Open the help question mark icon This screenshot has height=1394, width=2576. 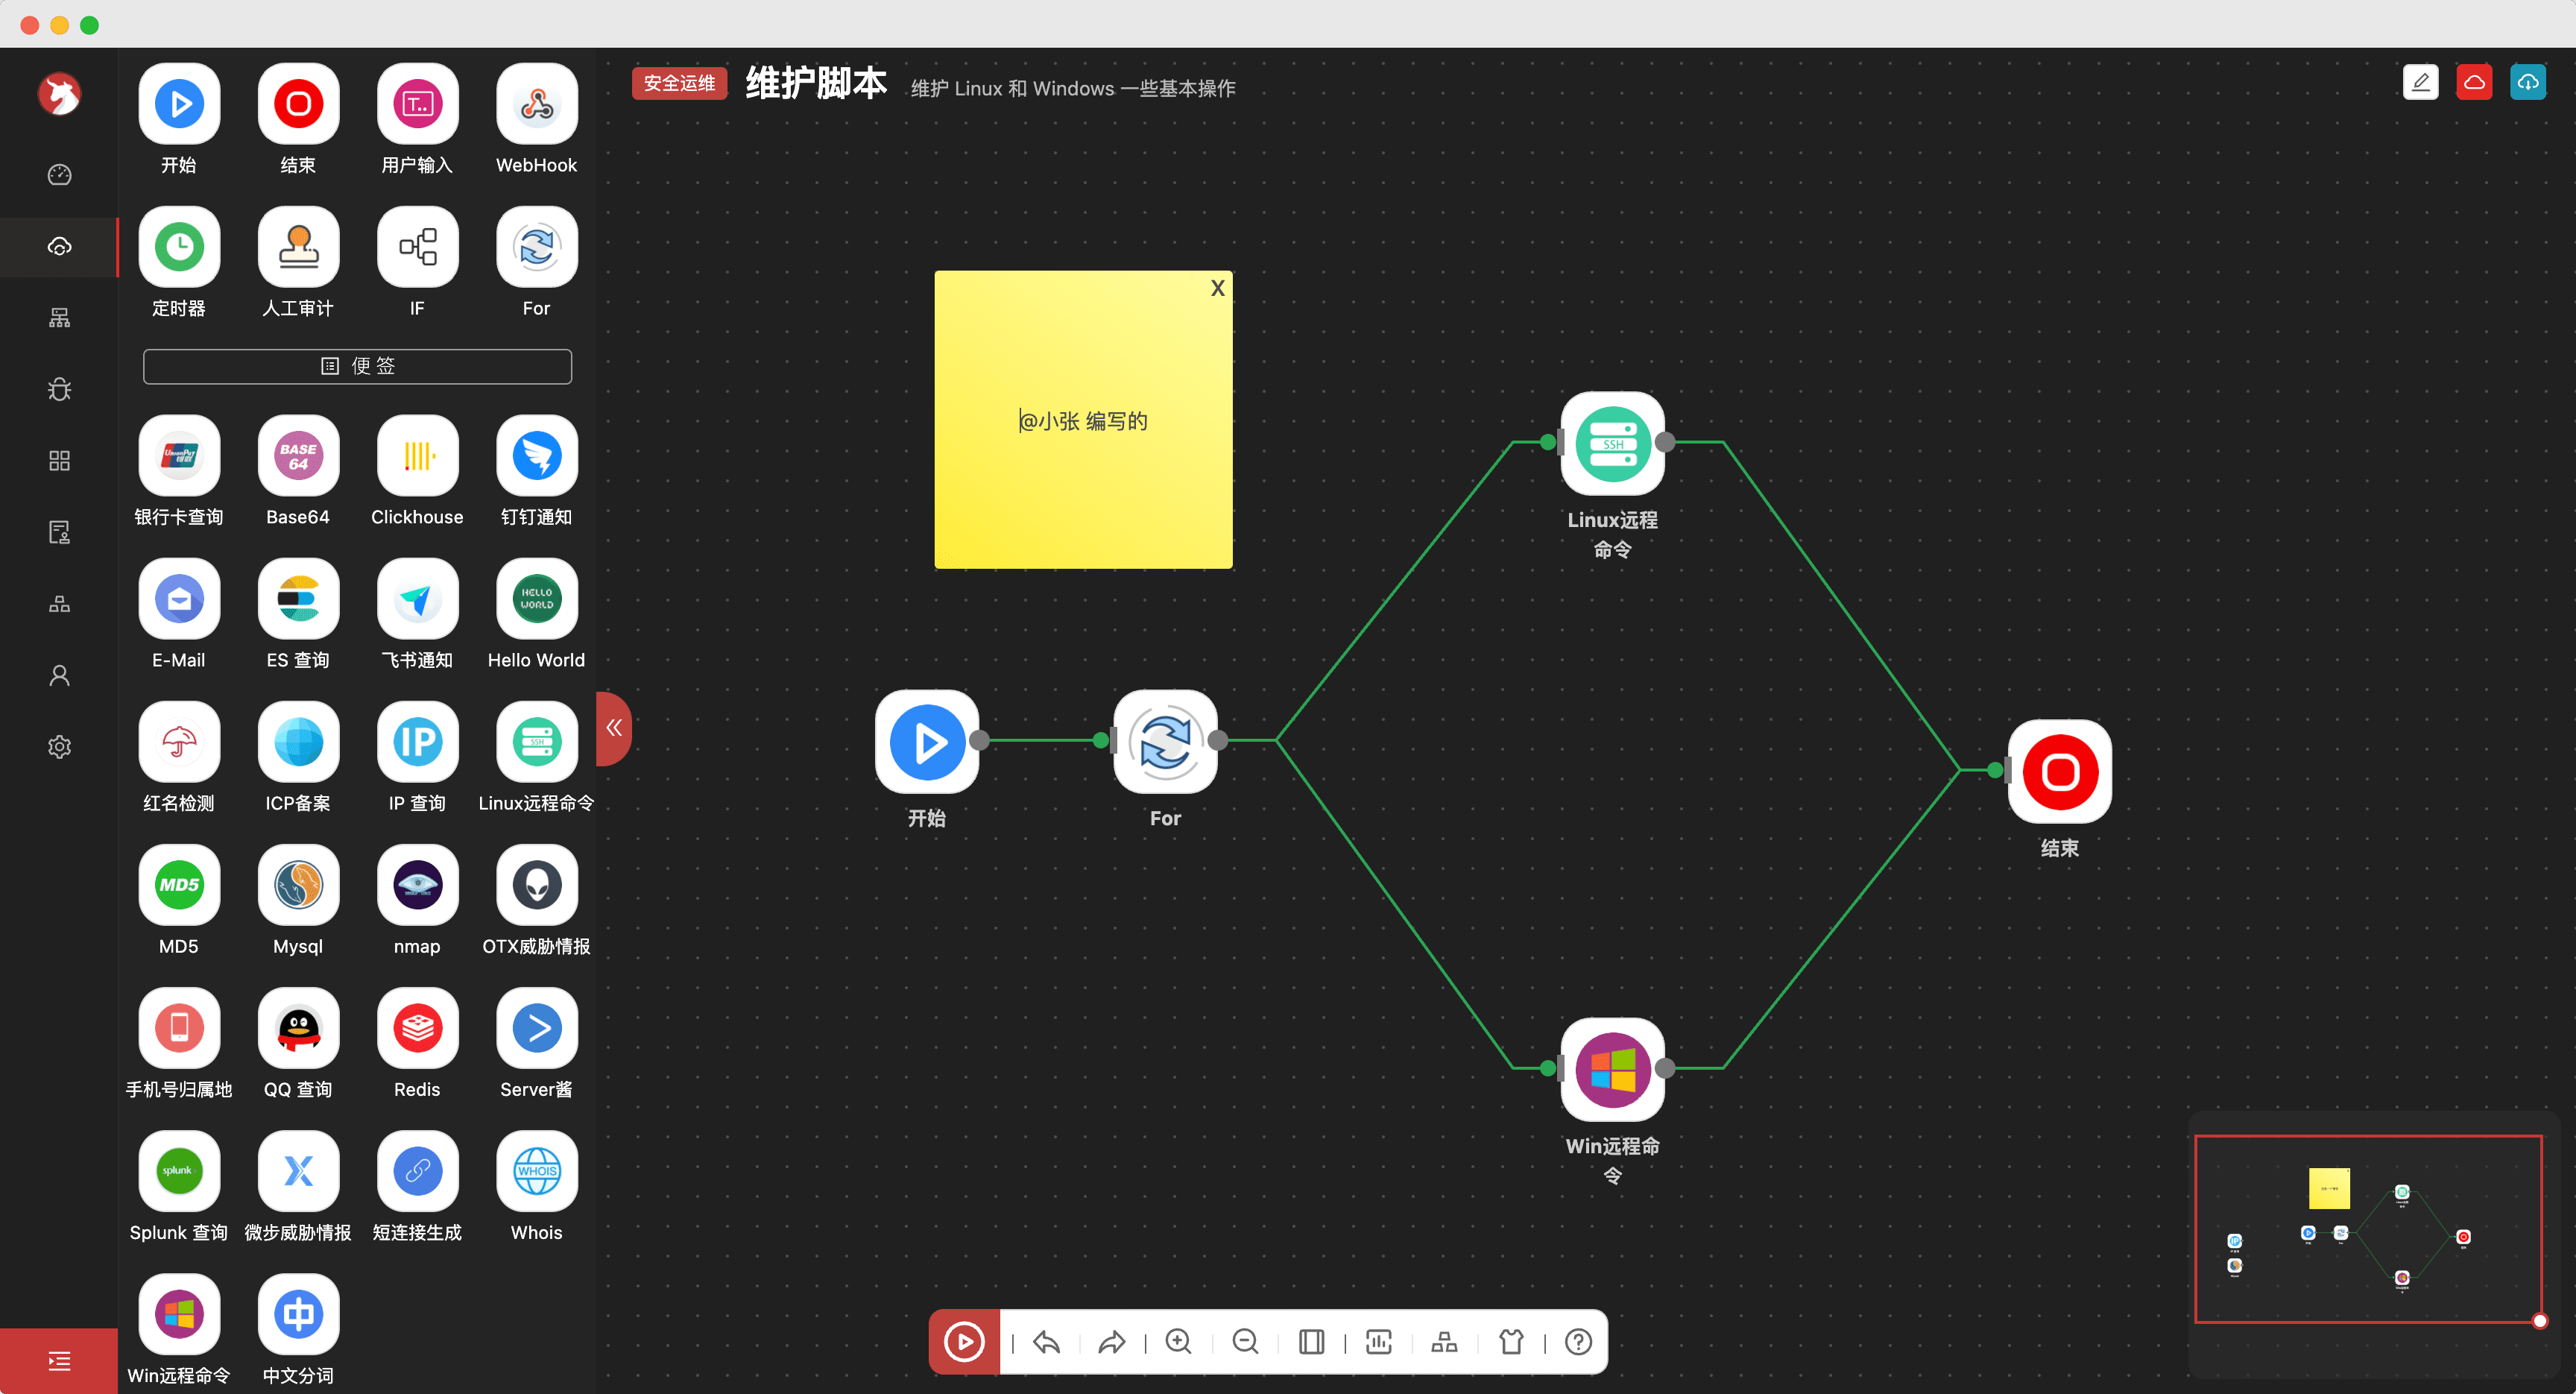click(x=1578, y=1341)
